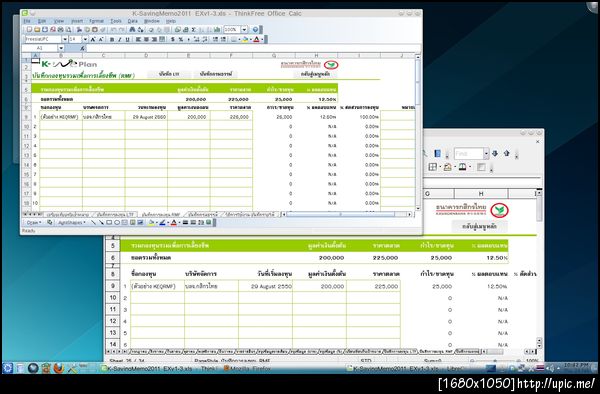Choose the Rectangle shape tool
This screenshot has width=600, height=394.
[109, 222]
